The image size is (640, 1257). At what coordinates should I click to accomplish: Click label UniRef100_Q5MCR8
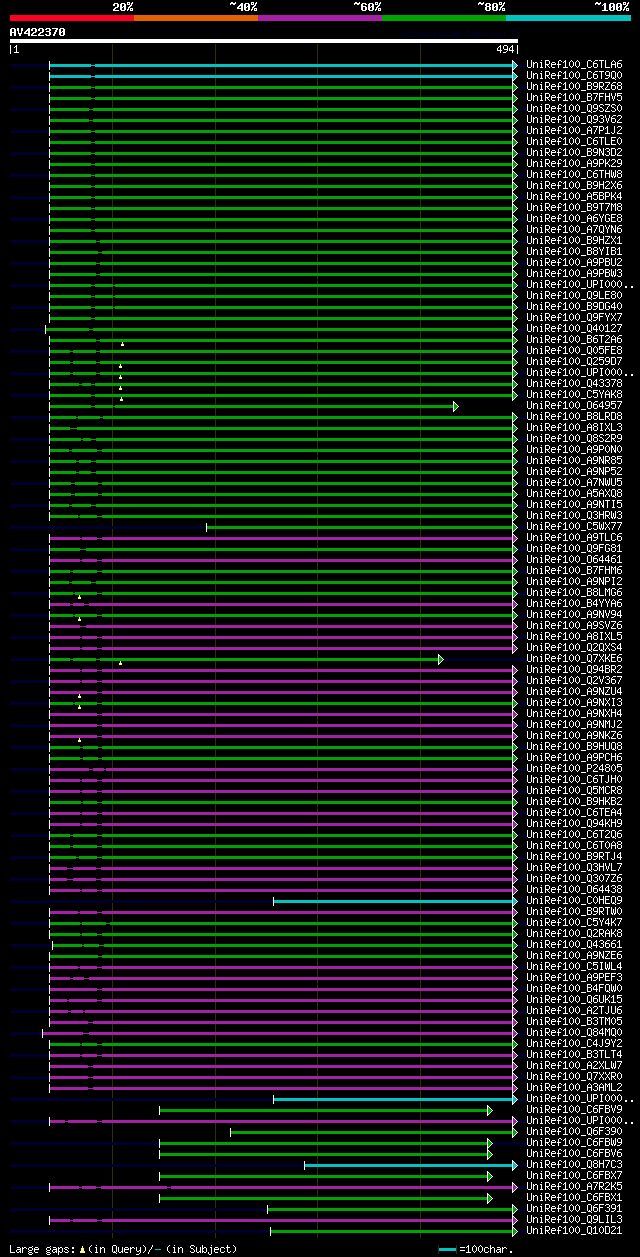click(x=574, y=791)
